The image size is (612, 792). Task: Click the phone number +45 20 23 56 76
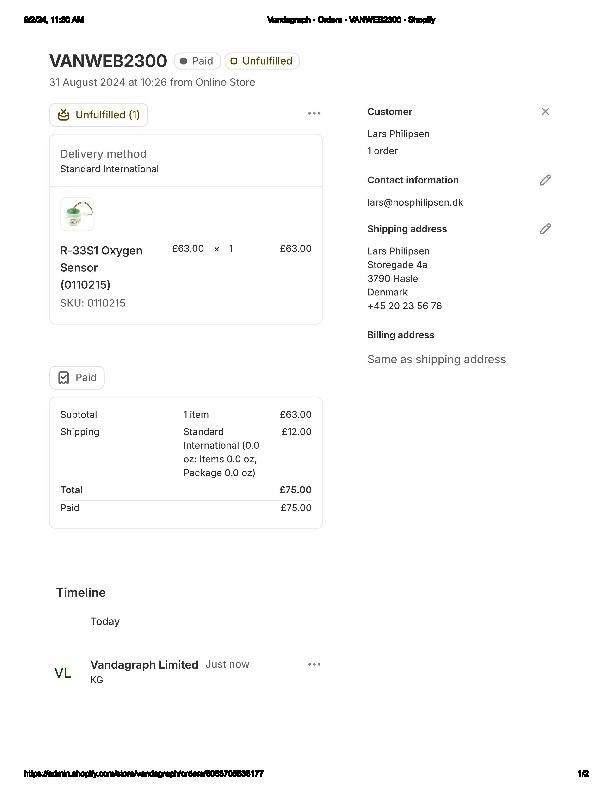(404, 306)
